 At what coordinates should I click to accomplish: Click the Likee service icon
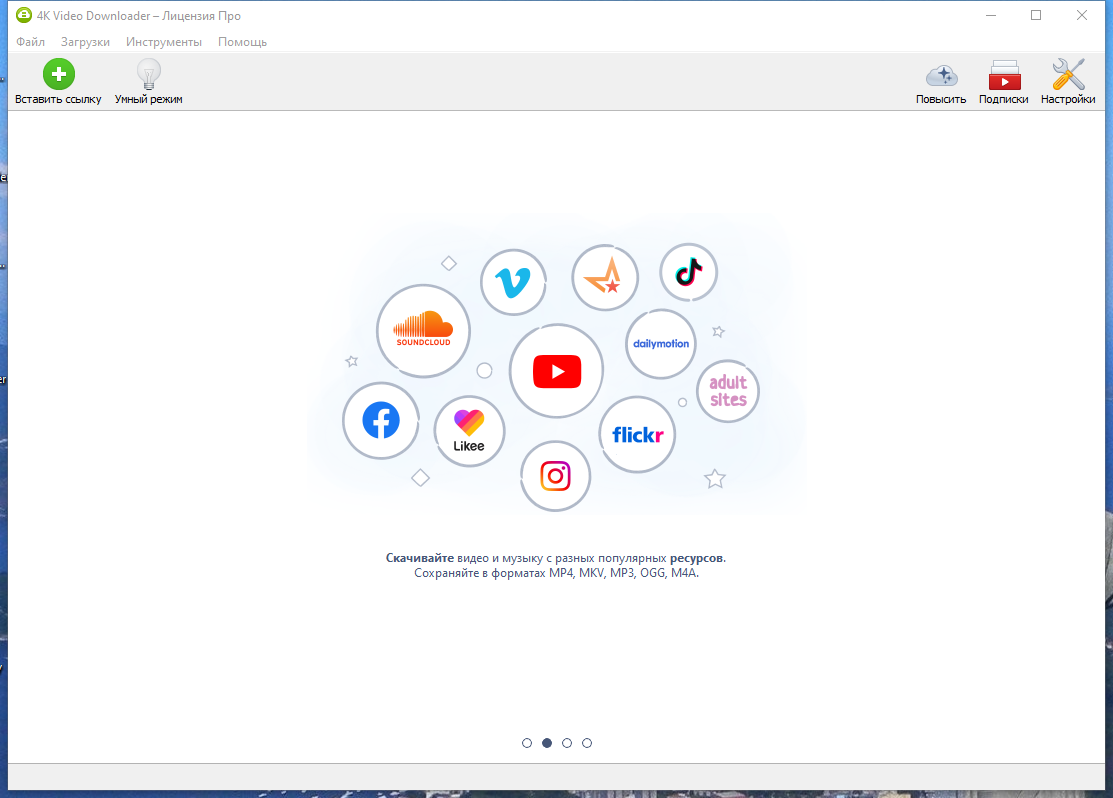[469, 430]
